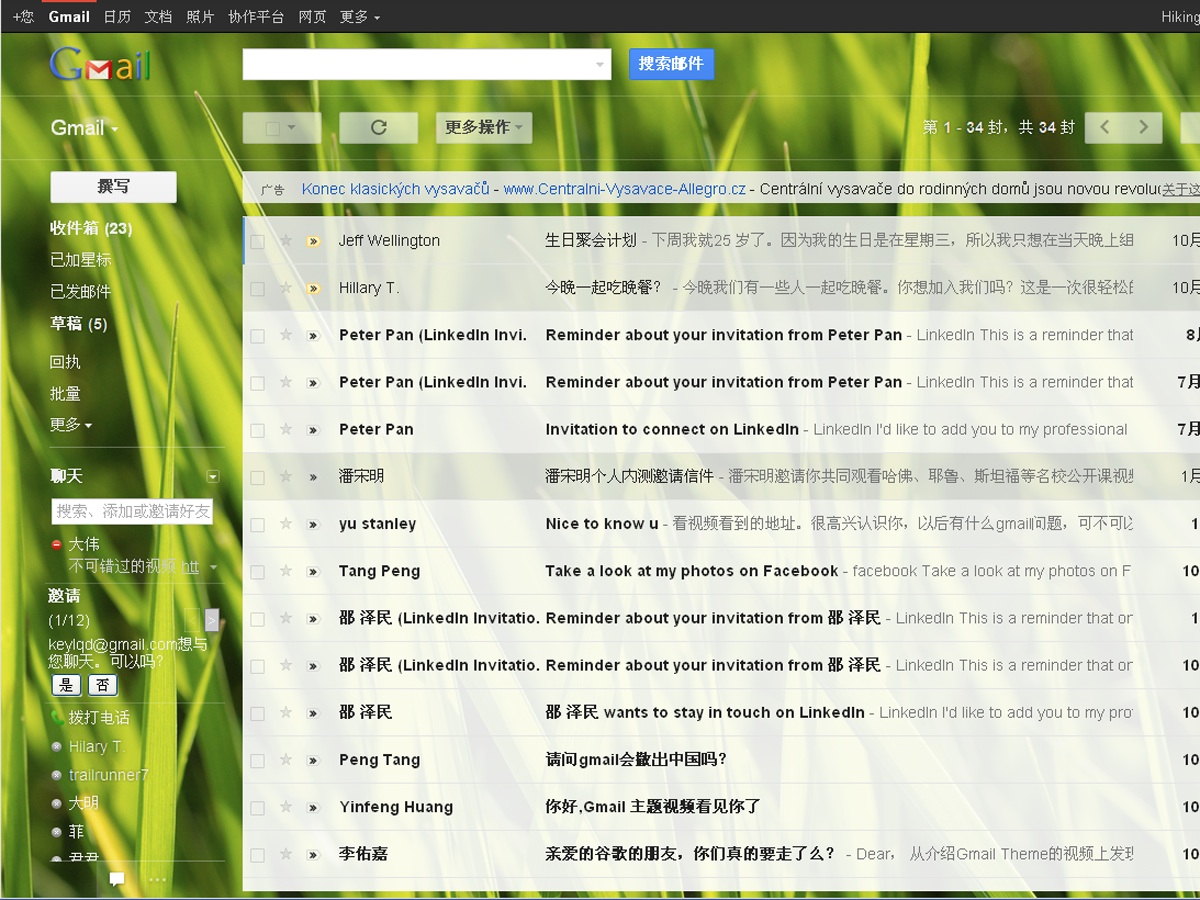
Task: Check the Tang Peng email checkbox
Action: (257, 572)
